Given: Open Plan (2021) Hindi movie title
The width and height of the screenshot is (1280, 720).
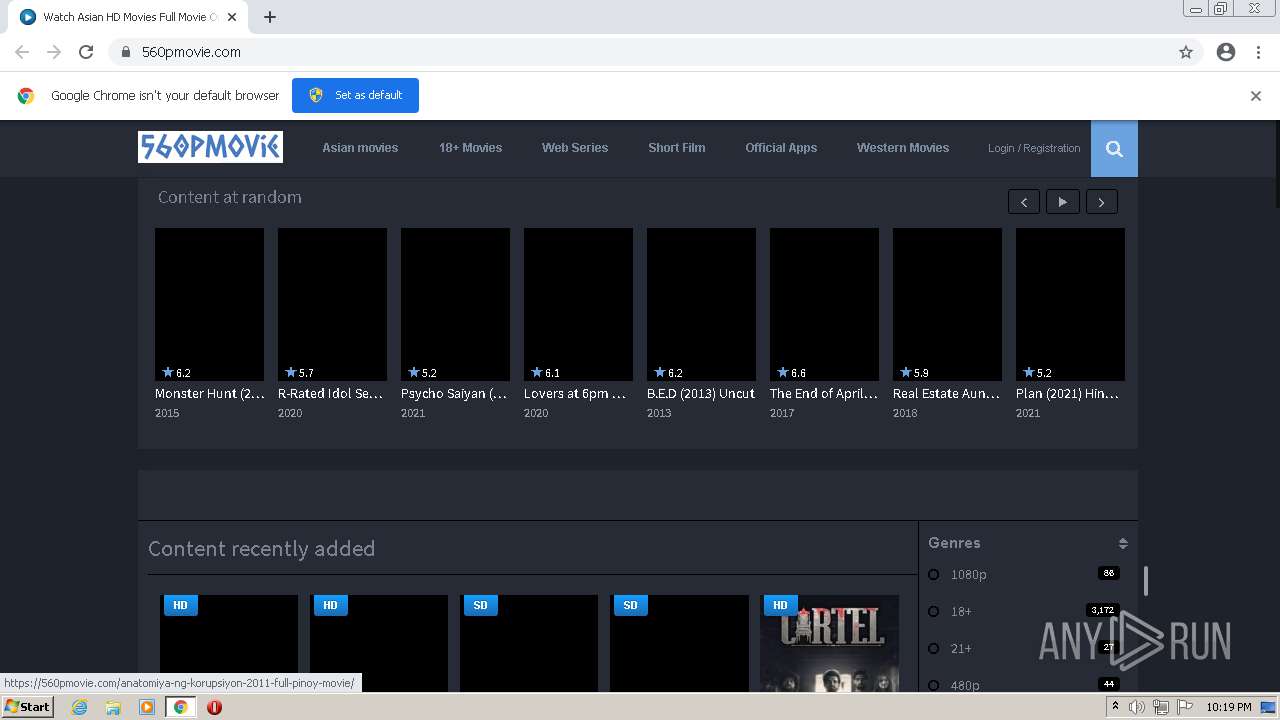Looking at the screenshot, I should 1067,394.
